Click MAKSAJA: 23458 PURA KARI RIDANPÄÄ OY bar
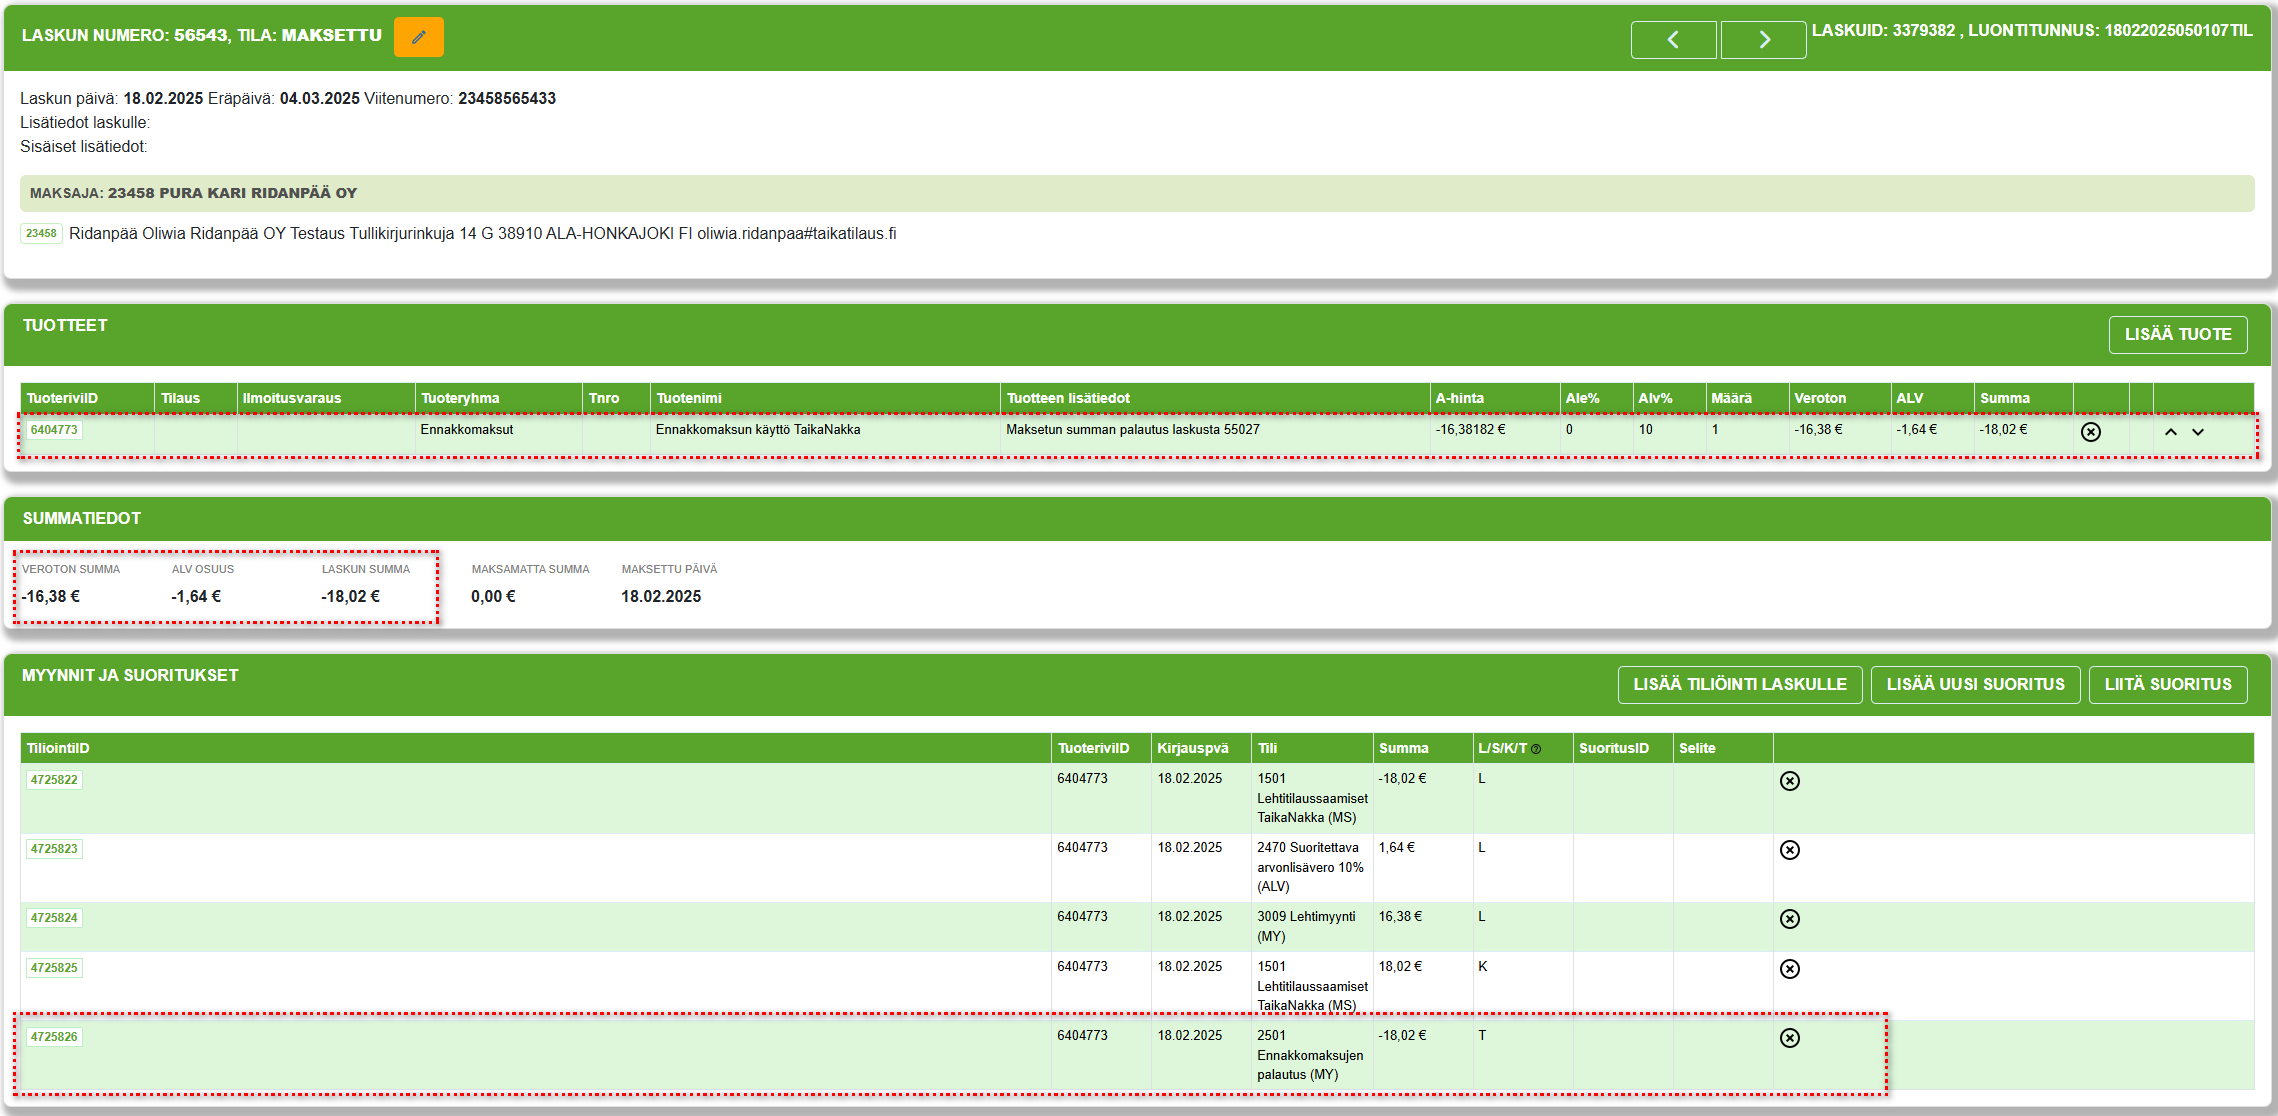 click(1137, 193)
